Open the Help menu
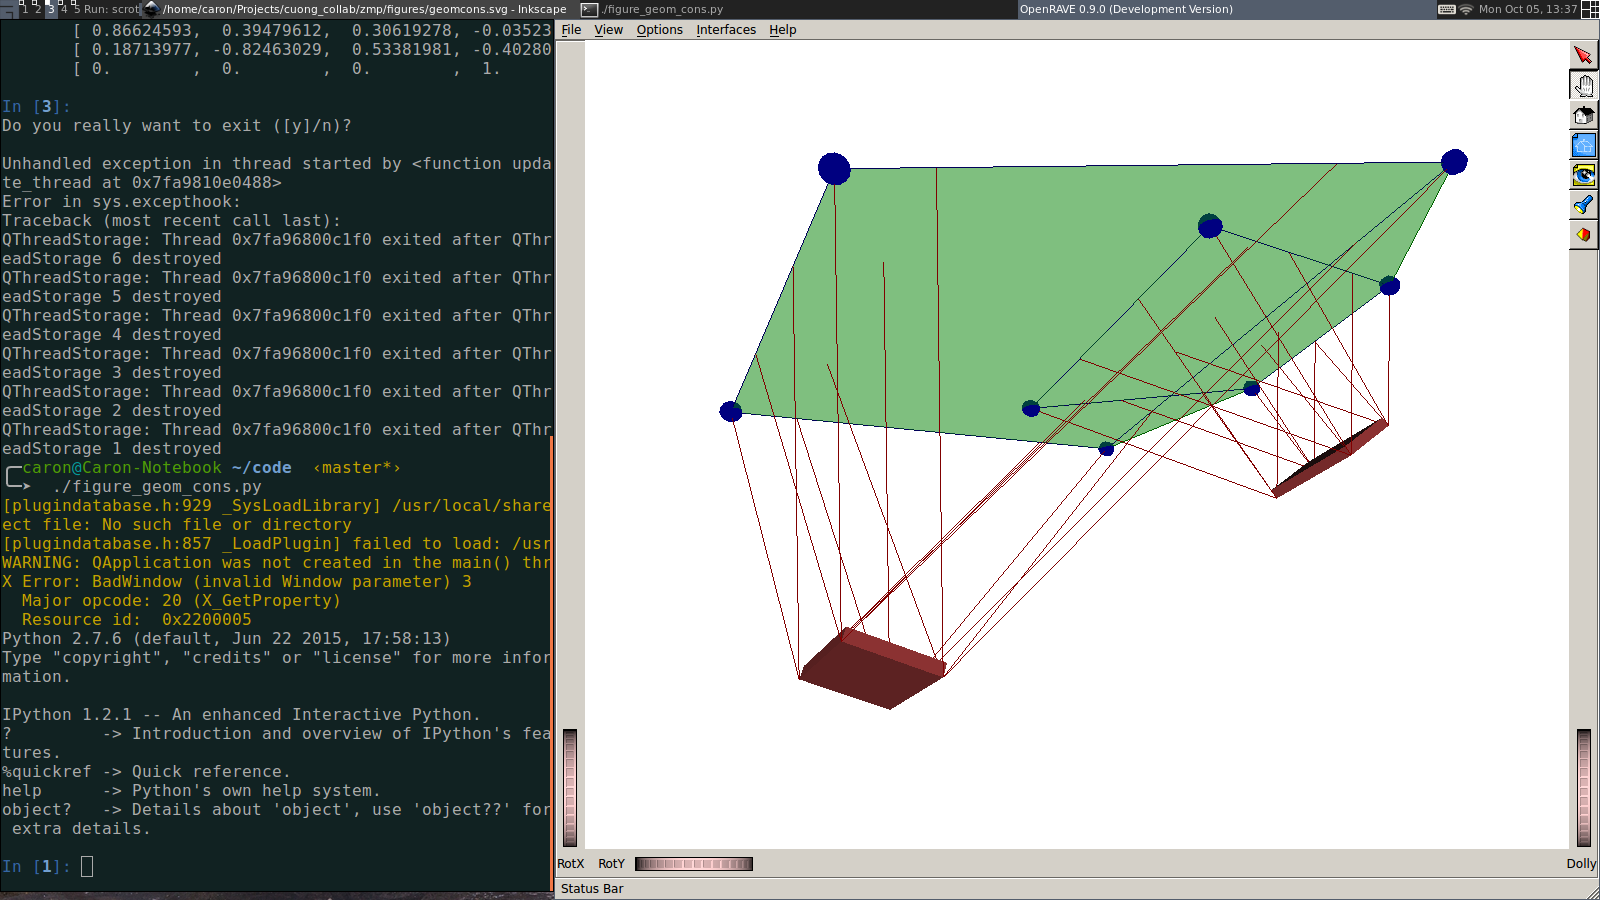Viewport: 1600px width, 900px height. click(x=782, y=30)
